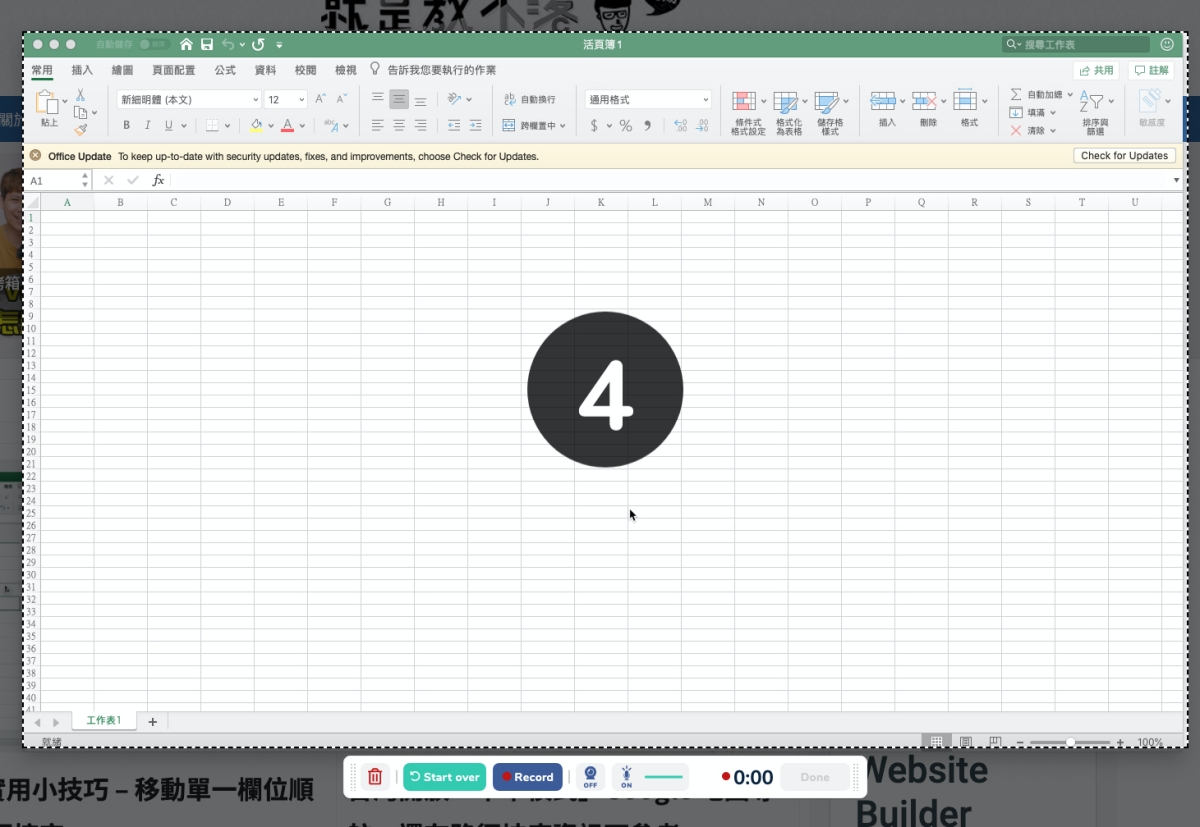1200x827 pixels.
Task: Switch to the 插入 ribbon tab
Action: pyautogui.click(x=82, y=70)
